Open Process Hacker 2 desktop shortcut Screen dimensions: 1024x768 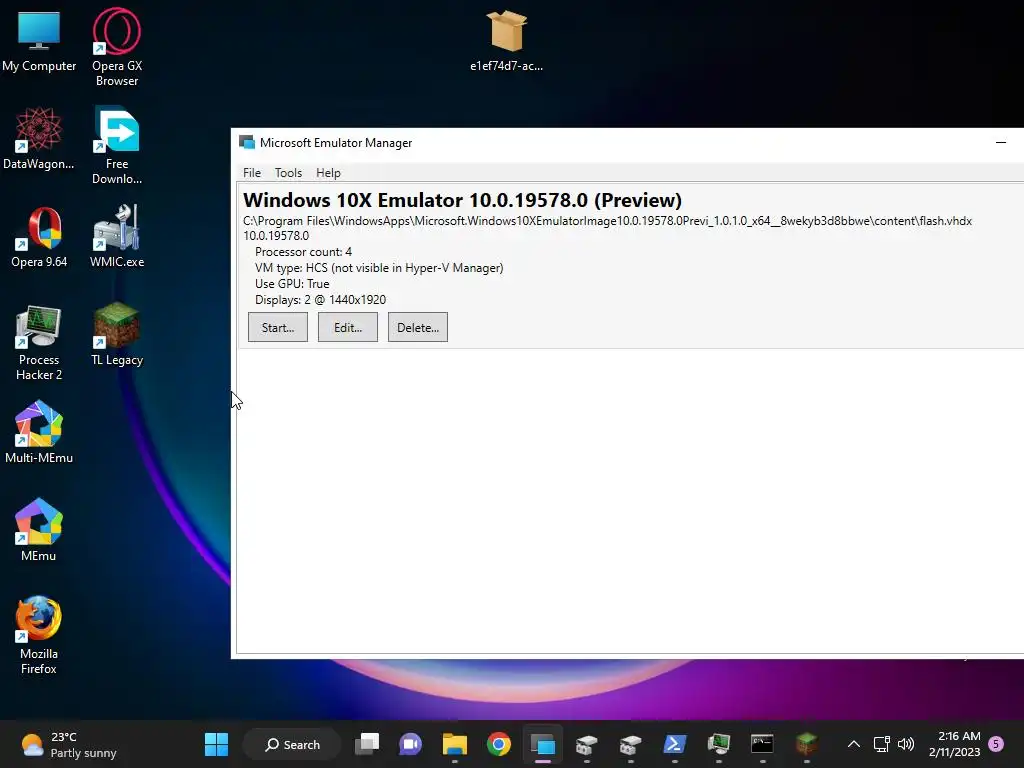(x=39, y=342)
